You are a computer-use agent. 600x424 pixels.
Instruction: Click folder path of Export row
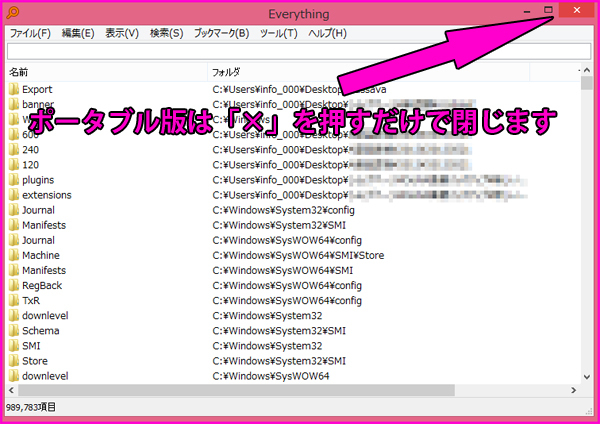coord(299,89)
